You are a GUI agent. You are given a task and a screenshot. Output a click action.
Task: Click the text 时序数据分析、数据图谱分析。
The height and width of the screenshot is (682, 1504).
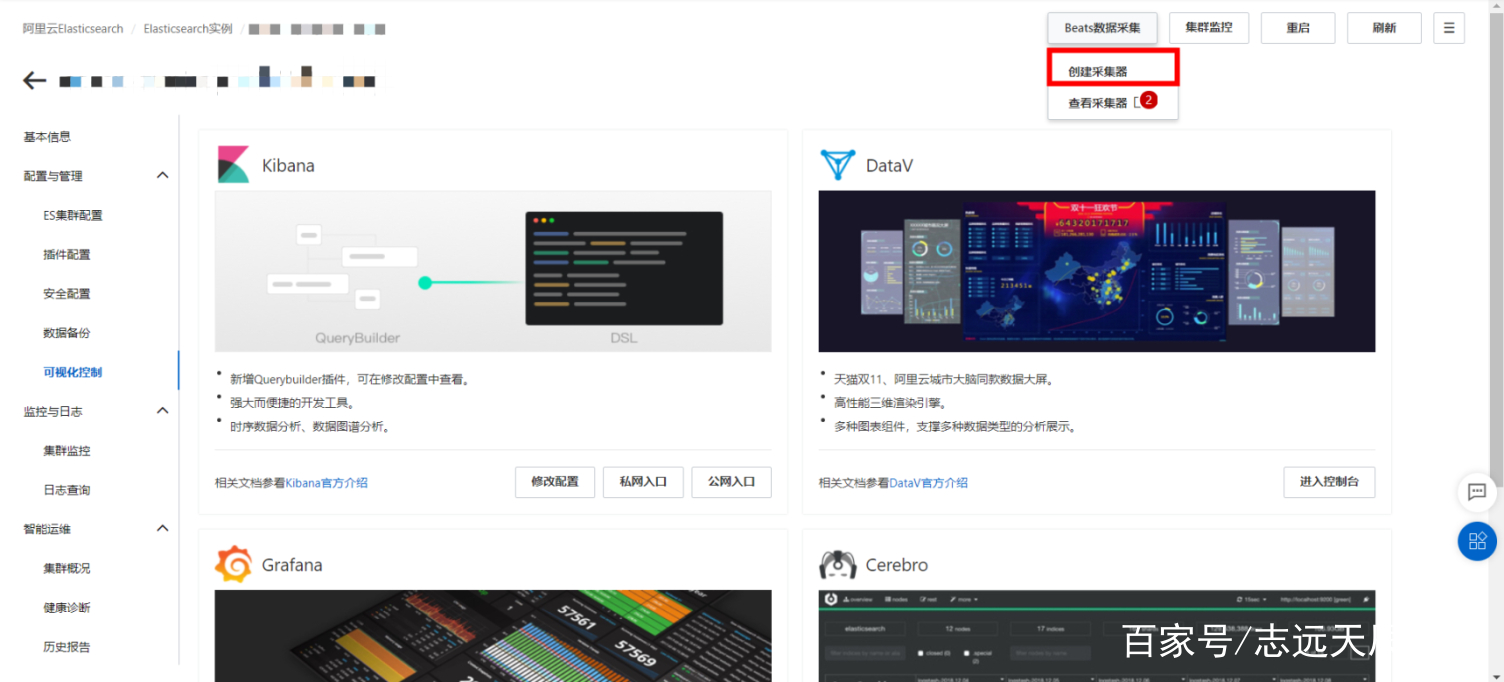pos(310,427)
